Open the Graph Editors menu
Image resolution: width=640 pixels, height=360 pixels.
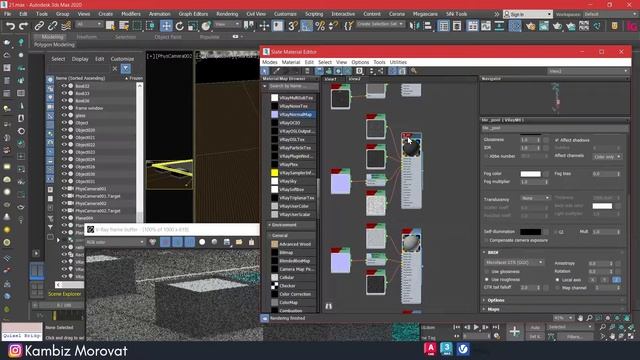click(193, 14)
